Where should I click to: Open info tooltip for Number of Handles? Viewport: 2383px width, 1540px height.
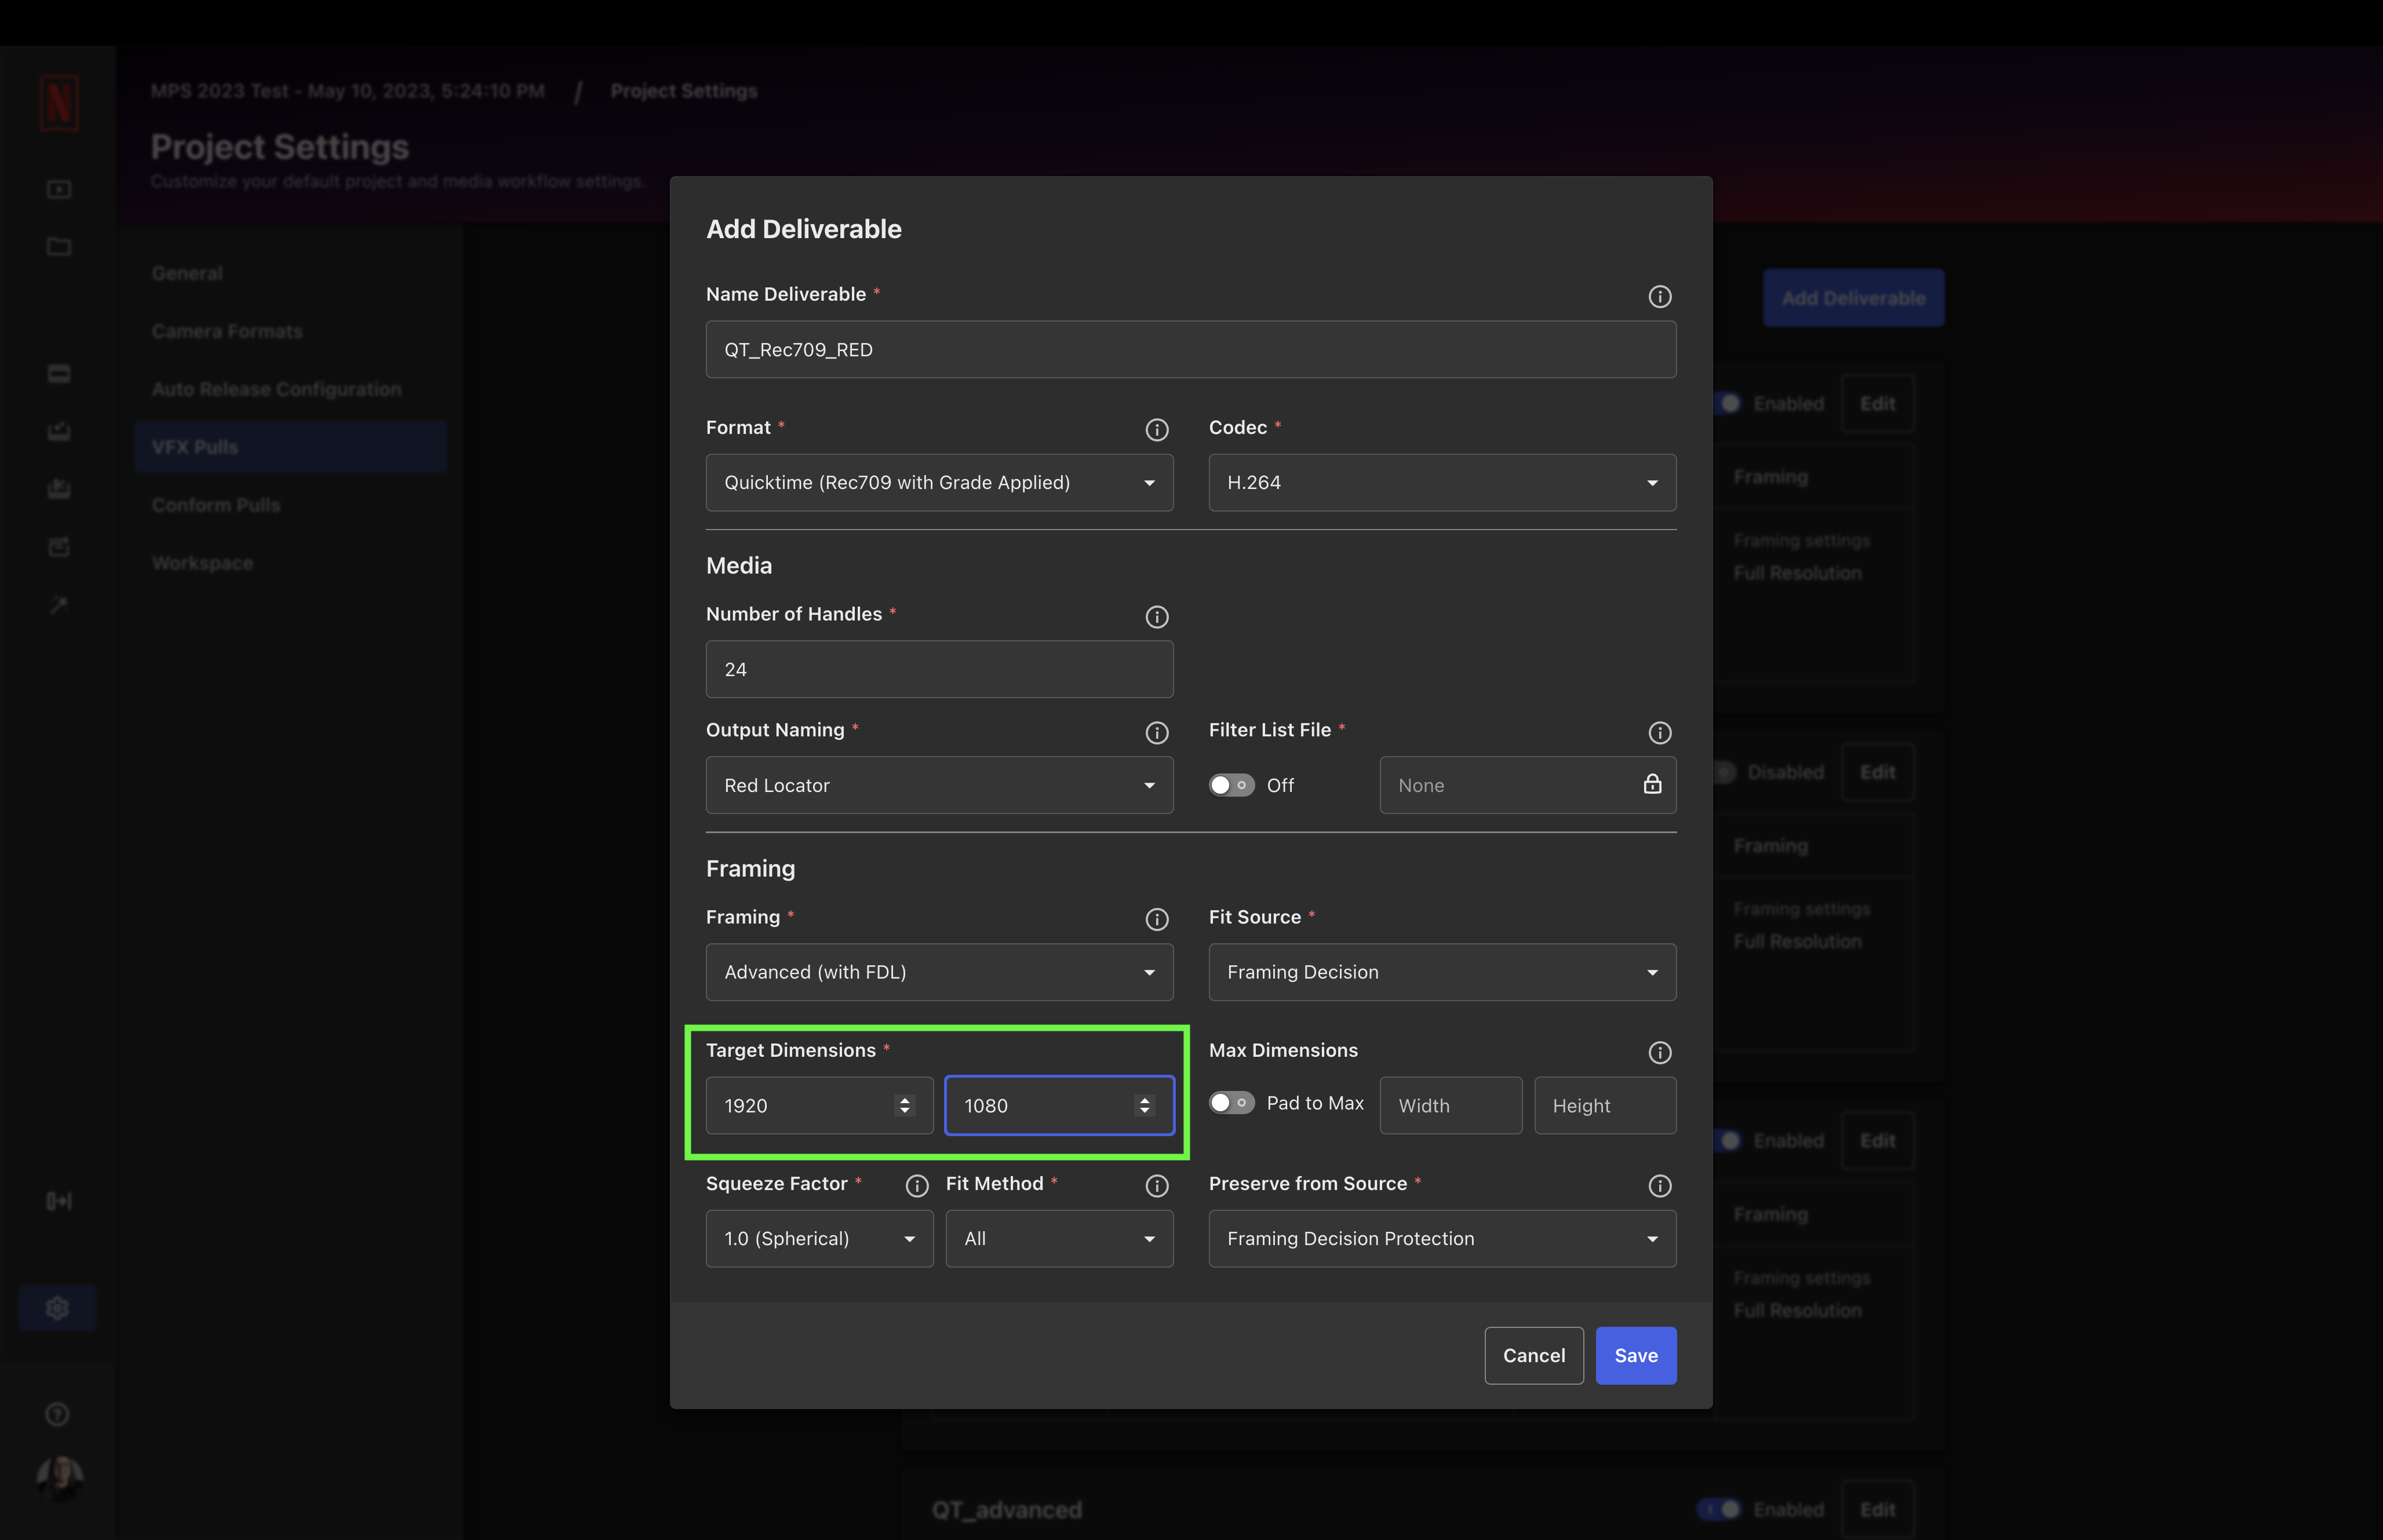pyautogui.click(x=1156, y=616)
